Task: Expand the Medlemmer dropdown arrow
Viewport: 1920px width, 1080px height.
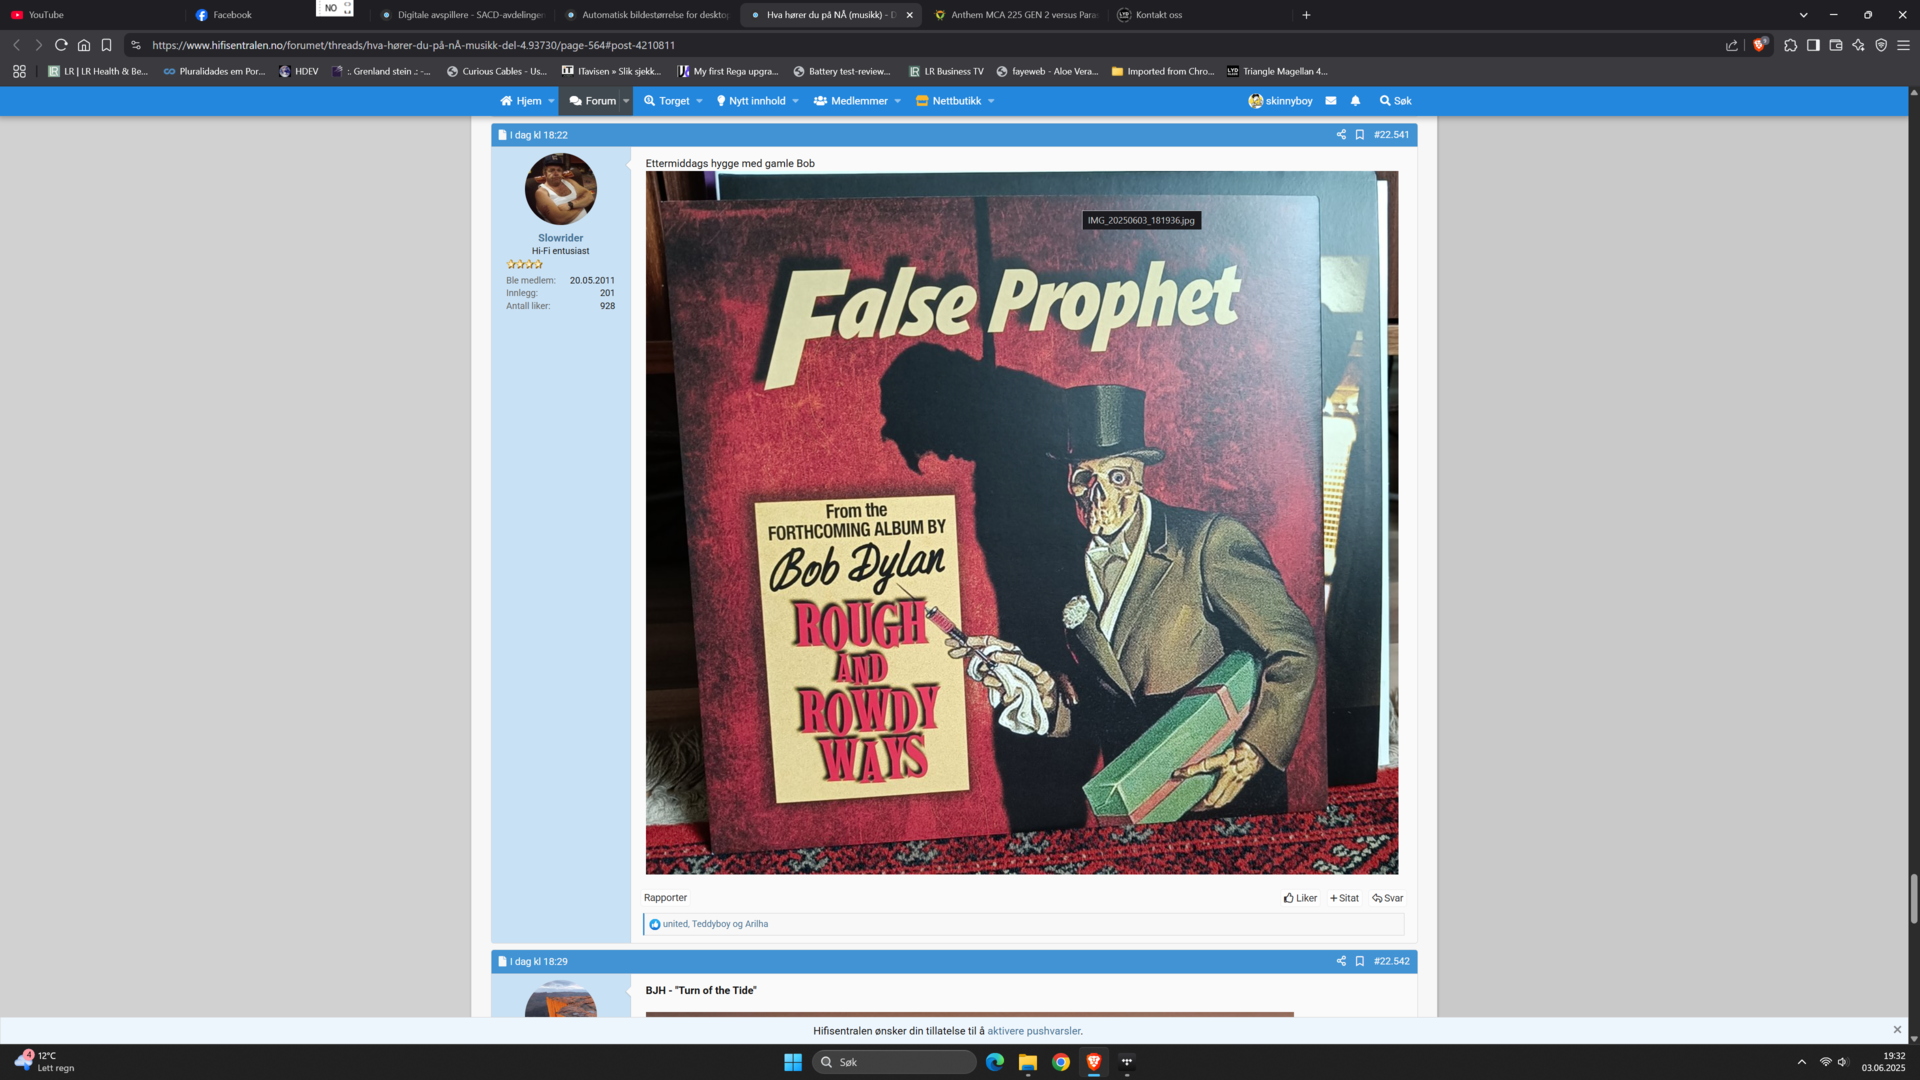Action: 897,101
